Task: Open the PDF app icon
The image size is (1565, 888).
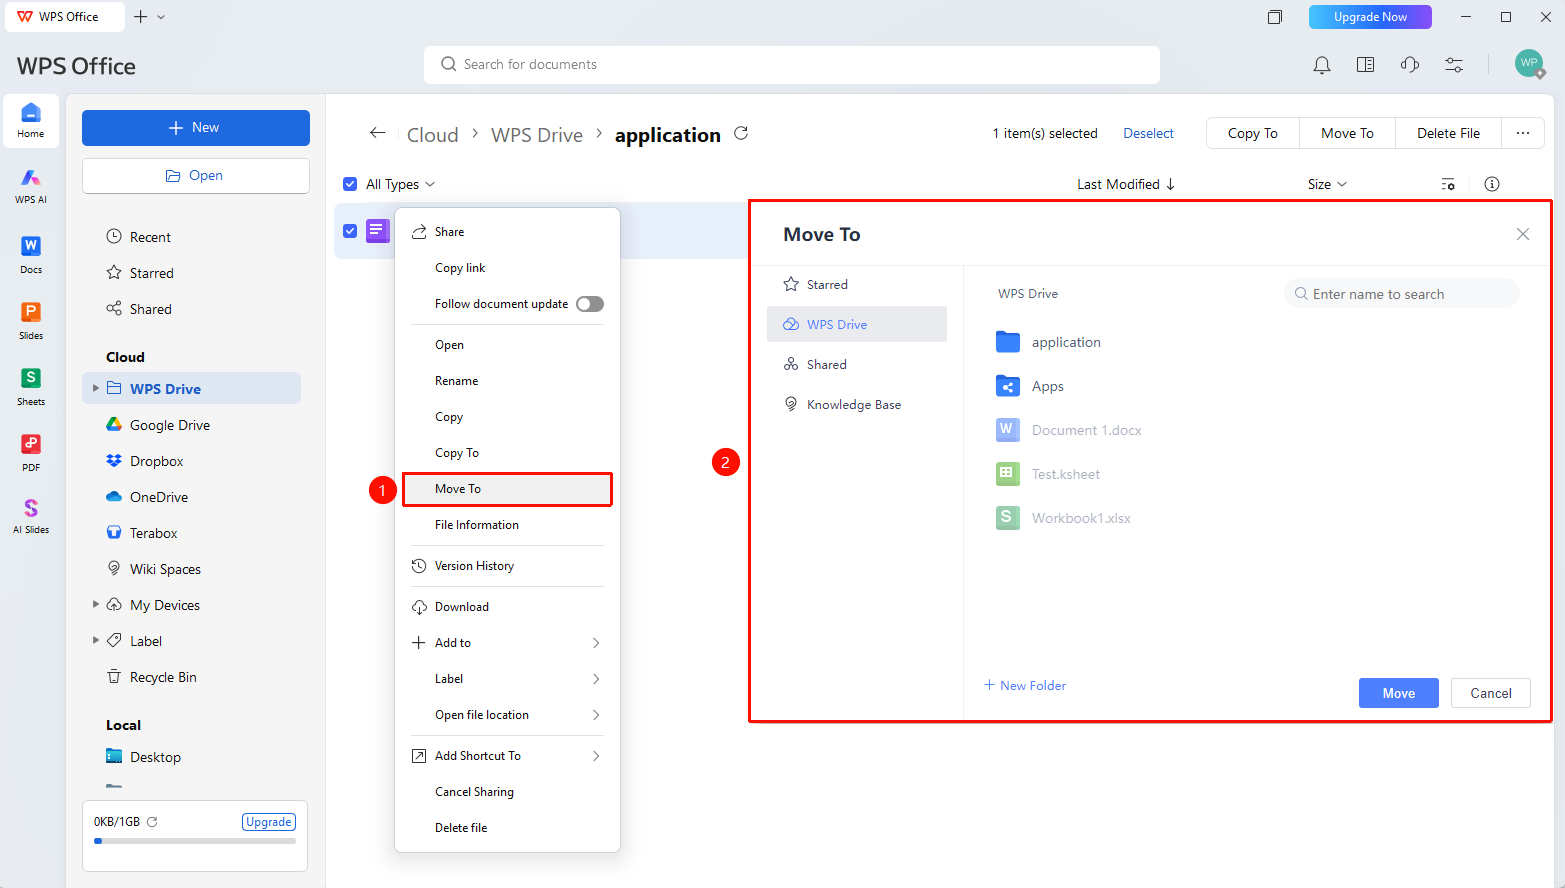Action: click(31, 453)
